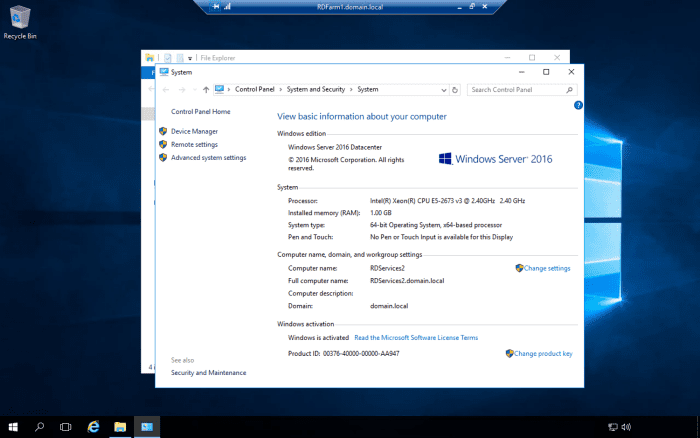Click the network icon in system tray
The width and height of the screenshot is (700, 438).
pos(612,427)
